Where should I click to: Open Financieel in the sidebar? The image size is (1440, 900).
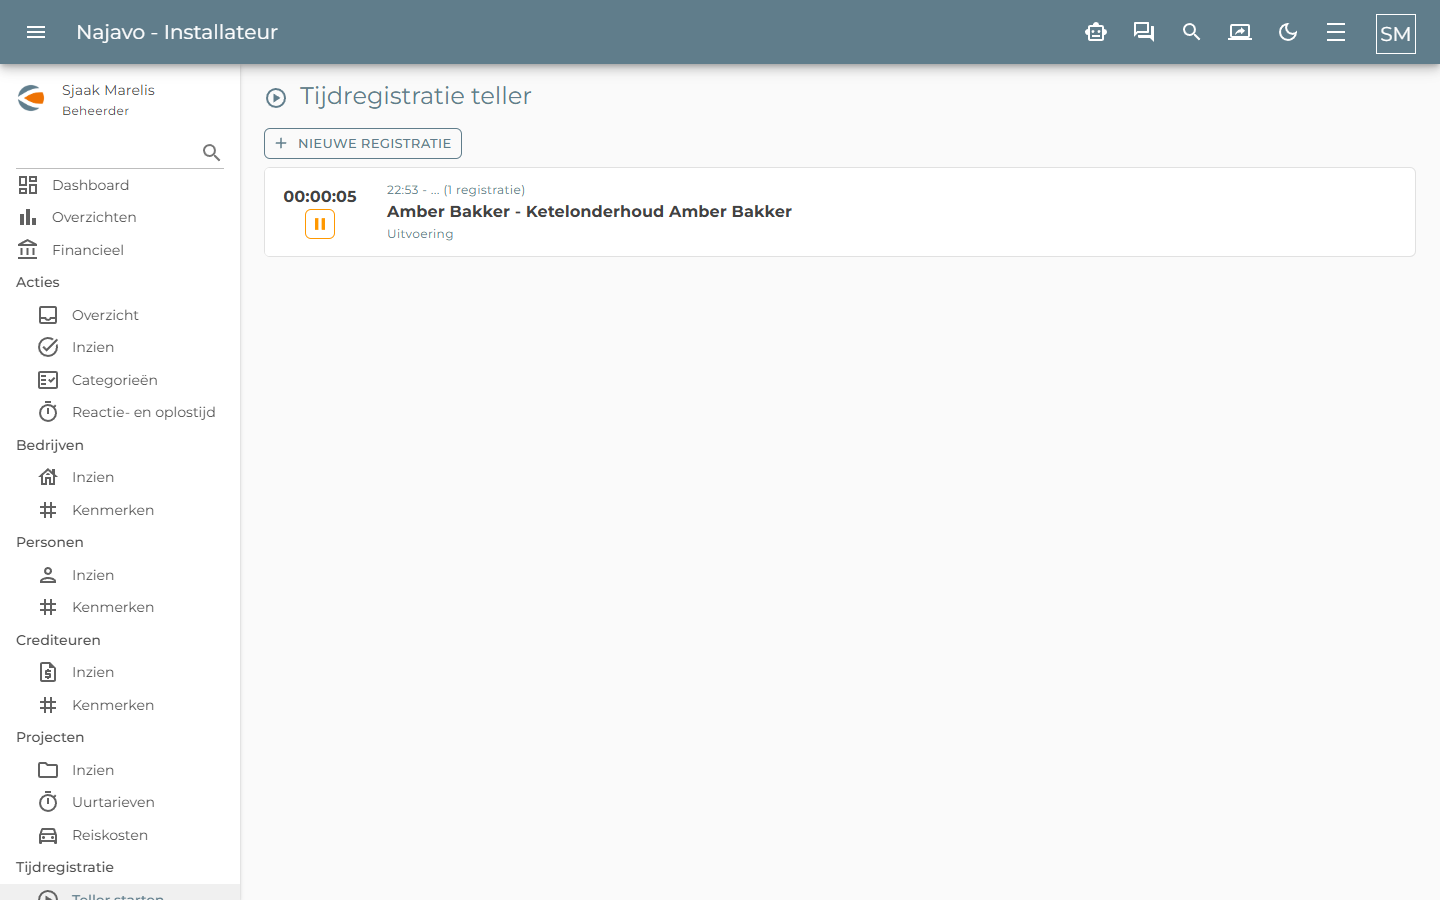120,250
